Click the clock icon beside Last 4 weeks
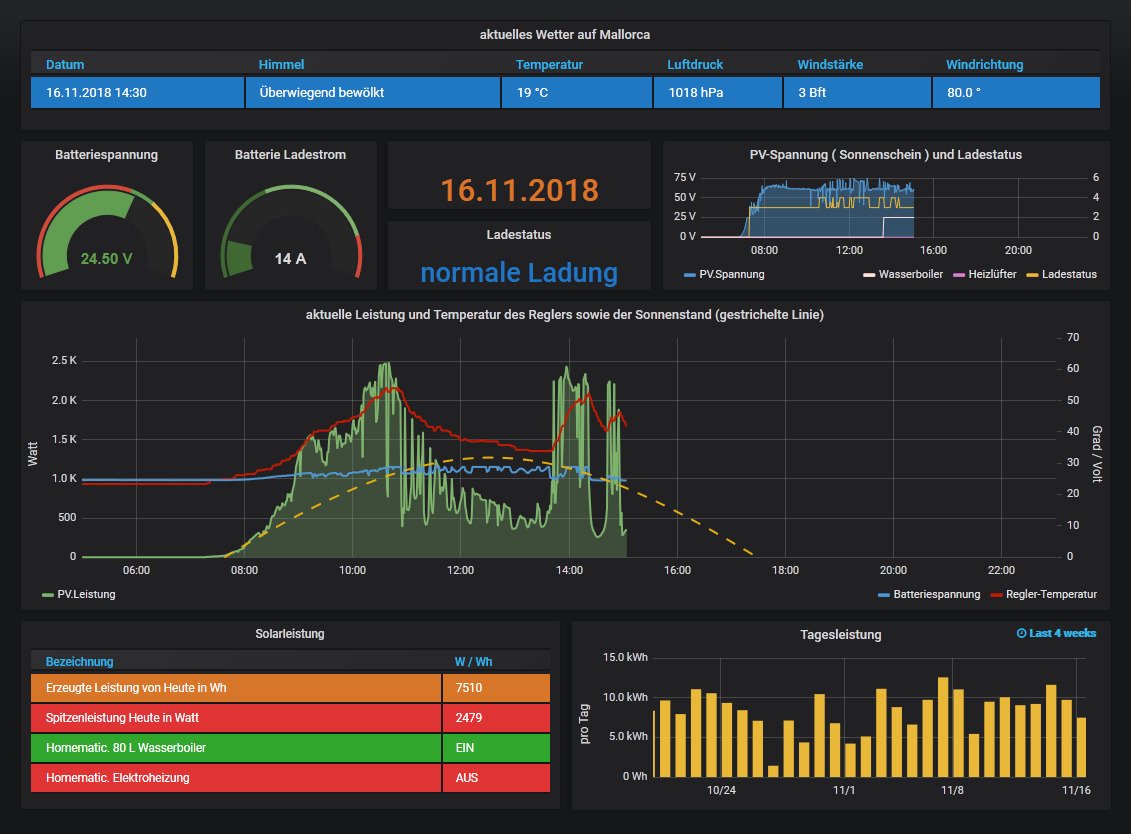1131x834 pixels. (1021, 634)
